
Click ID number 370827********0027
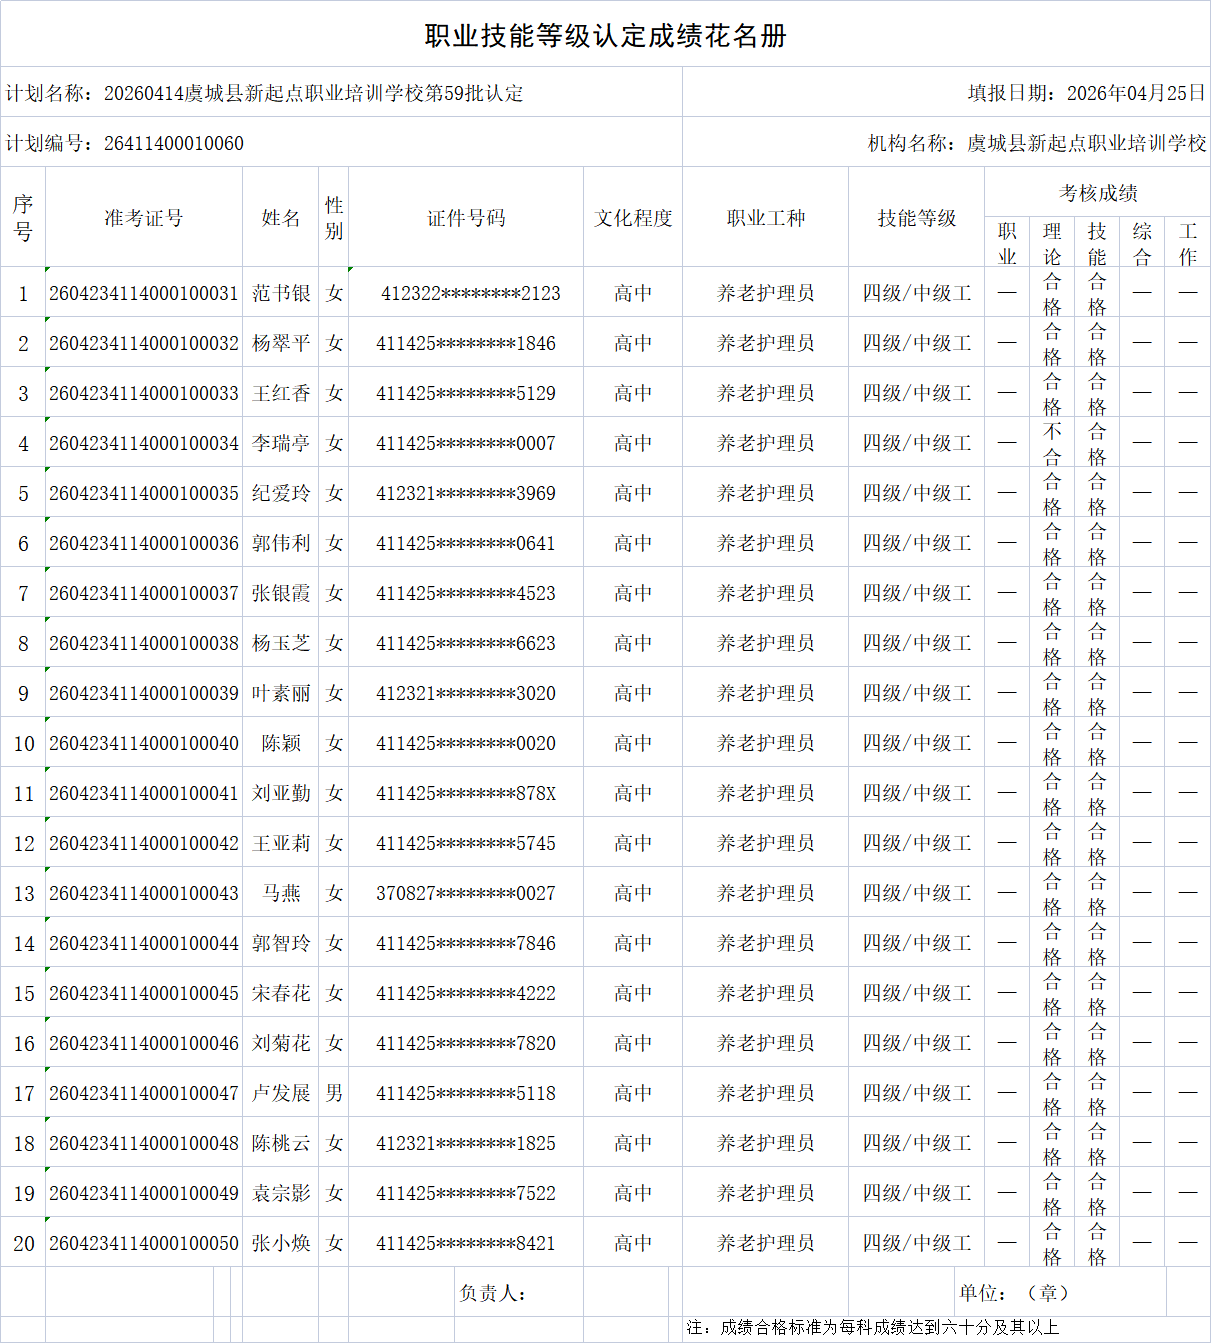click(466, 893)
